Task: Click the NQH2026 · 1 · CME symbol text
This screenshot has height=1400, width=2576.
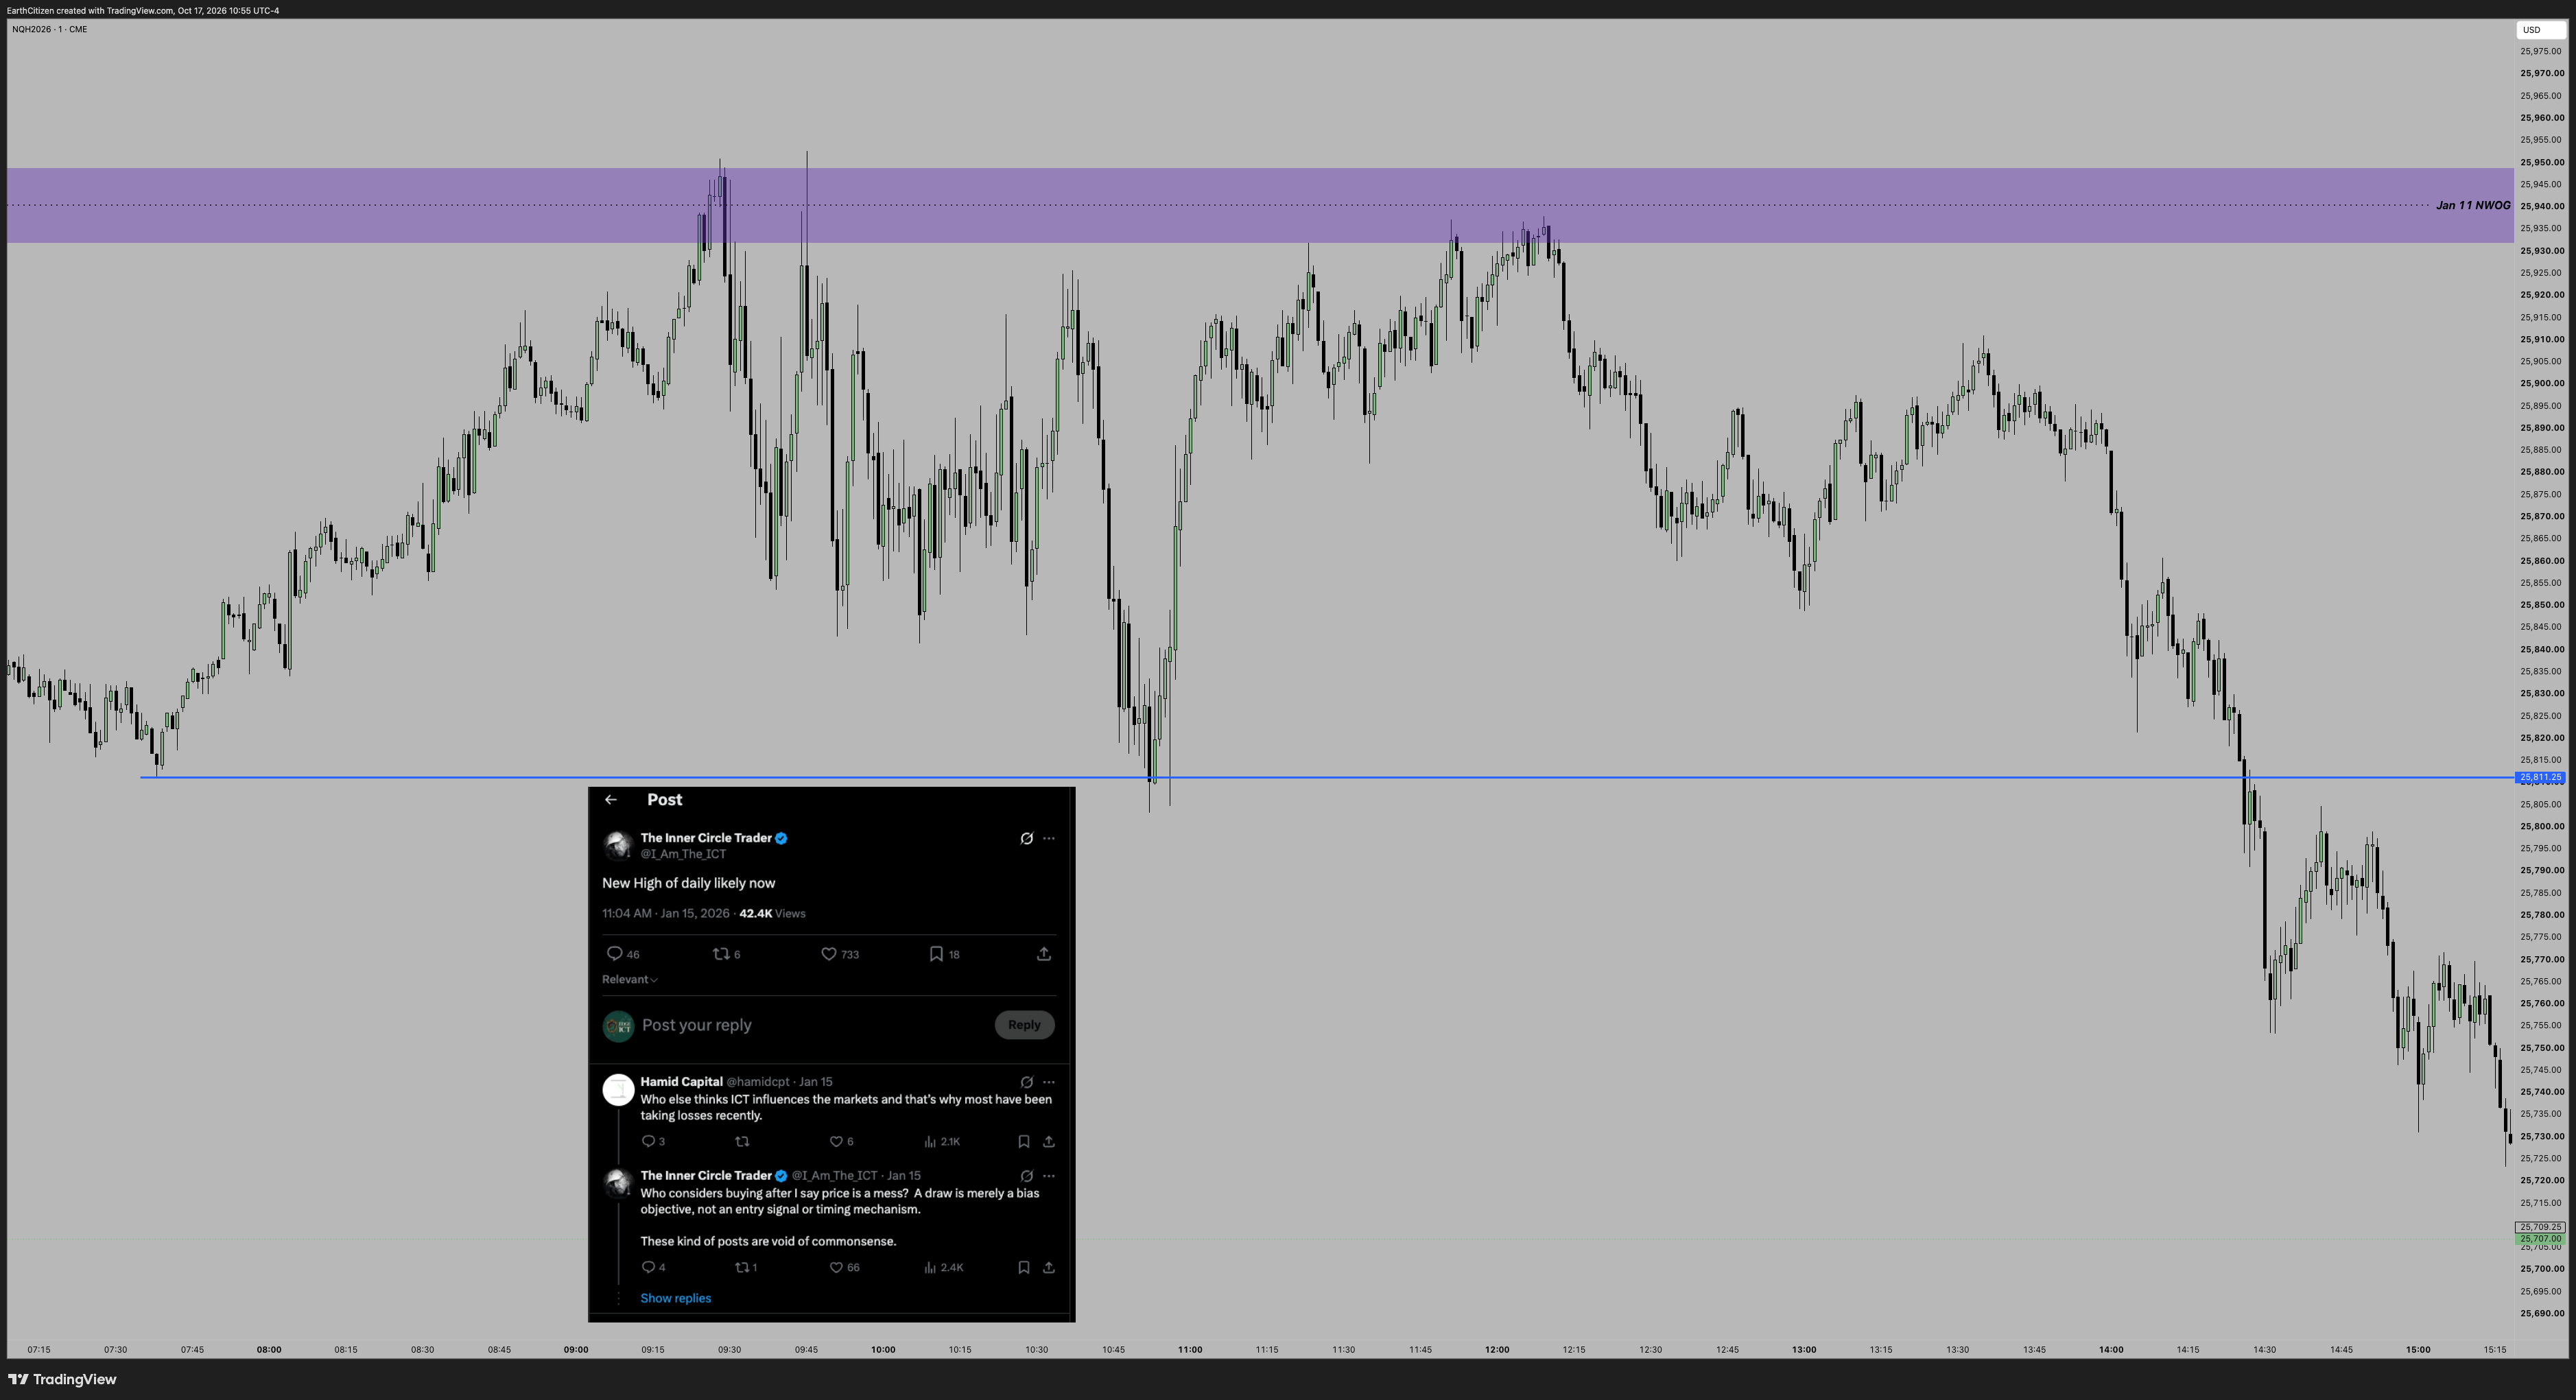Action: (49, 29)
